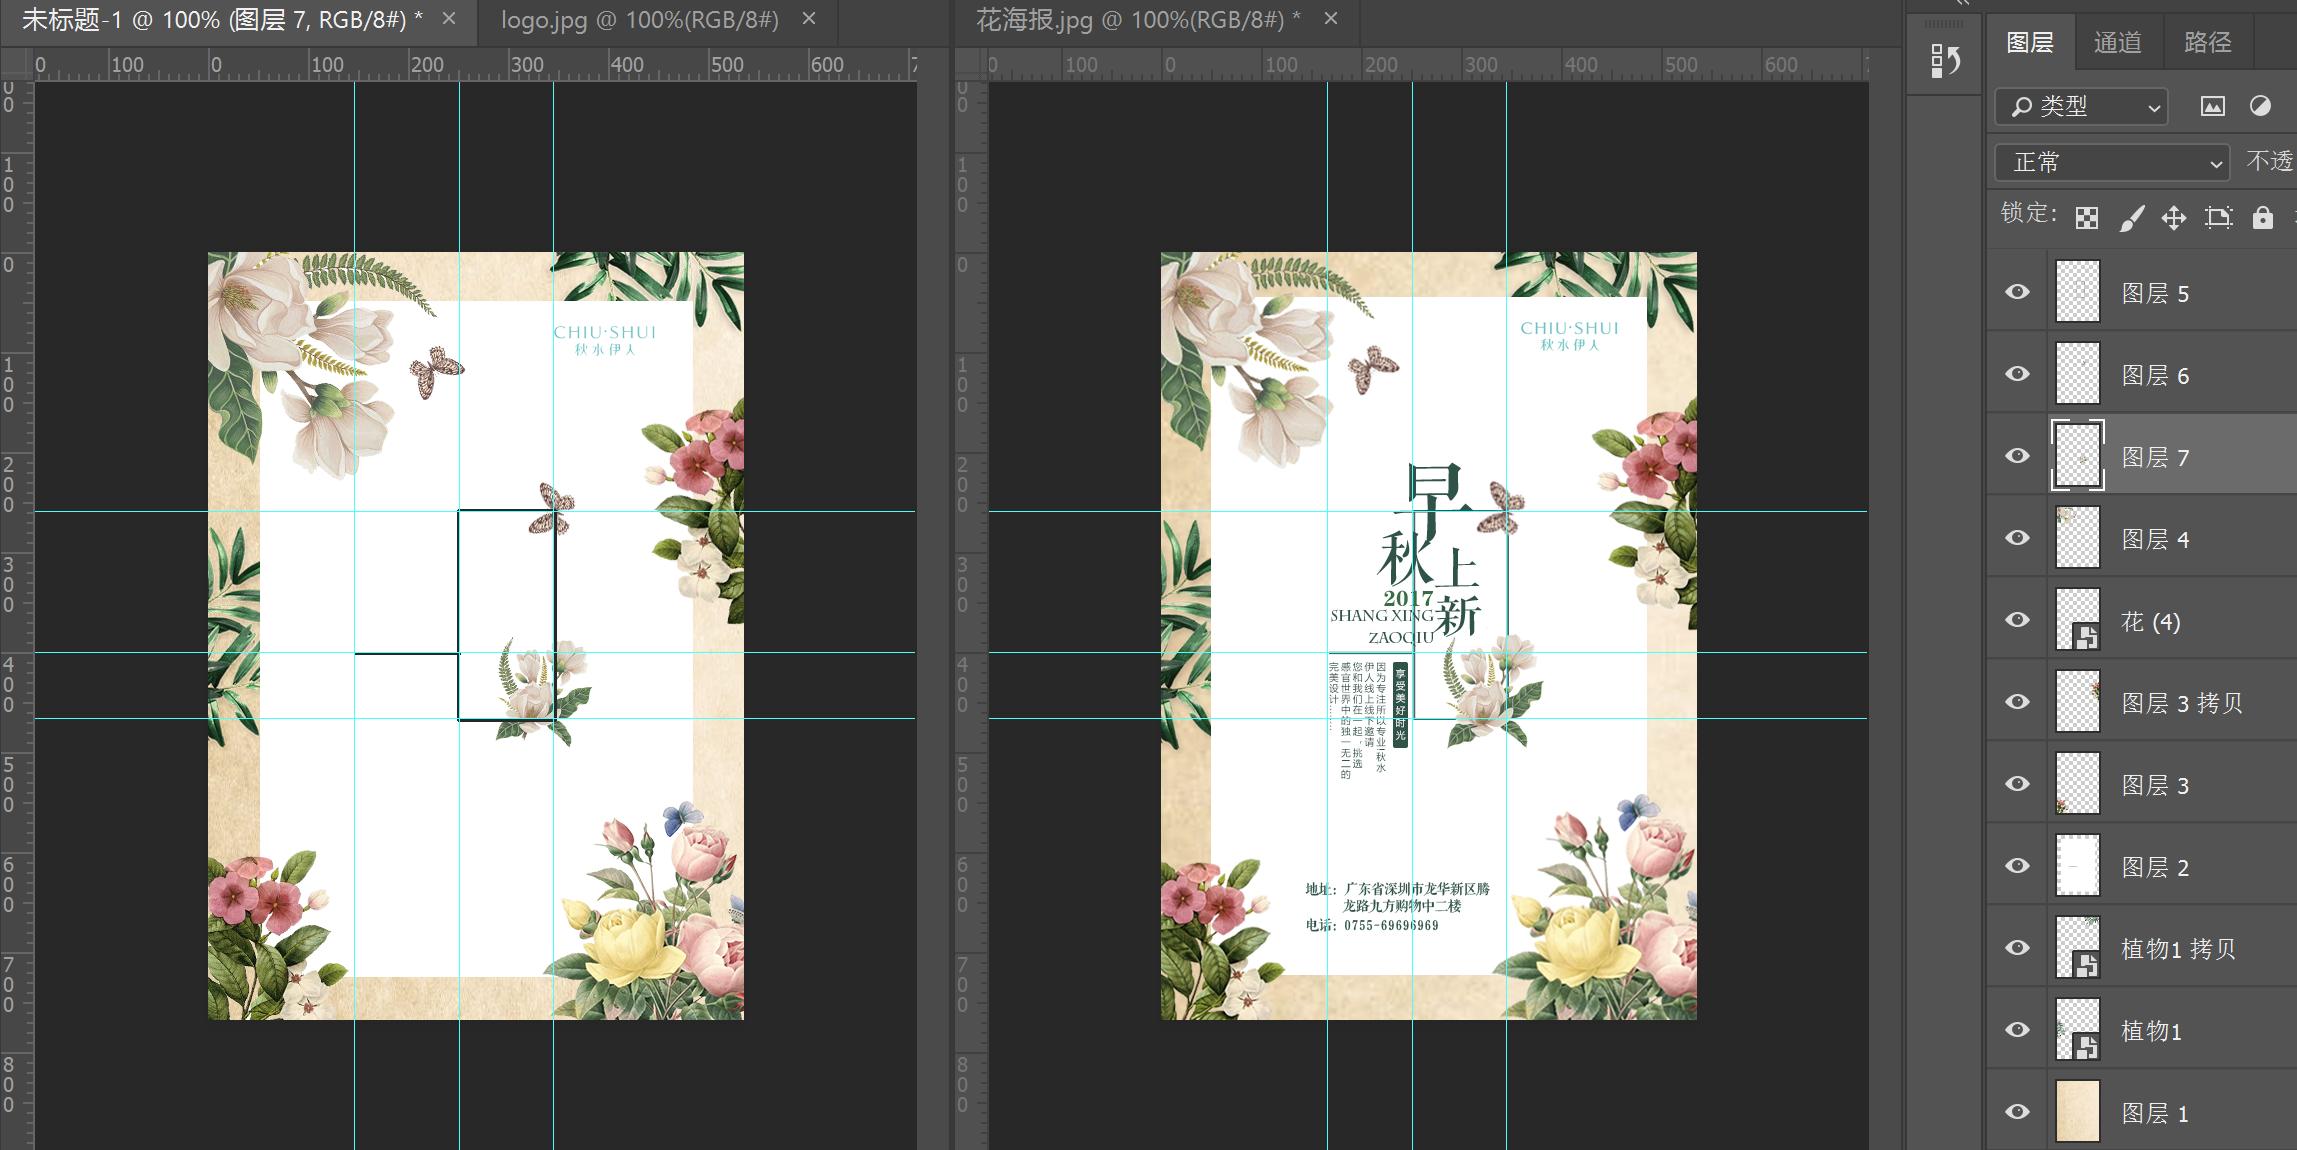Open the 类型 layer filter dropdown
Viewport: 2297px width, 1150px height.
click(x=2081, y=106)
